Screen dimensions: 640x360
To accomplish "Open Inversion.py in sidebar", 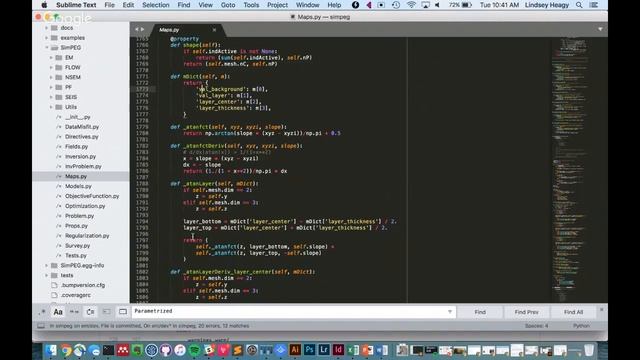I will (x=80, y=156).
